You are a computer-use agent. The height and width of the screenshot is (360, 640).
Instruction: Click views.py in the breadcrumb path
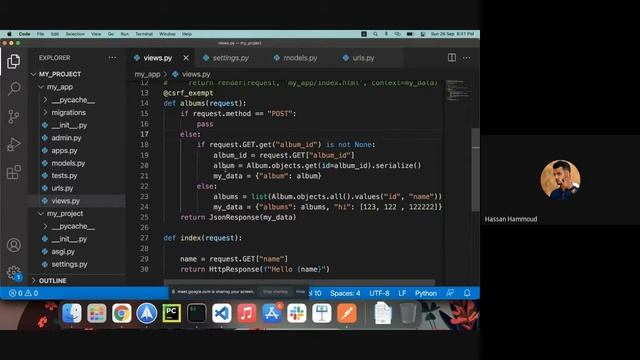point(196,74)
